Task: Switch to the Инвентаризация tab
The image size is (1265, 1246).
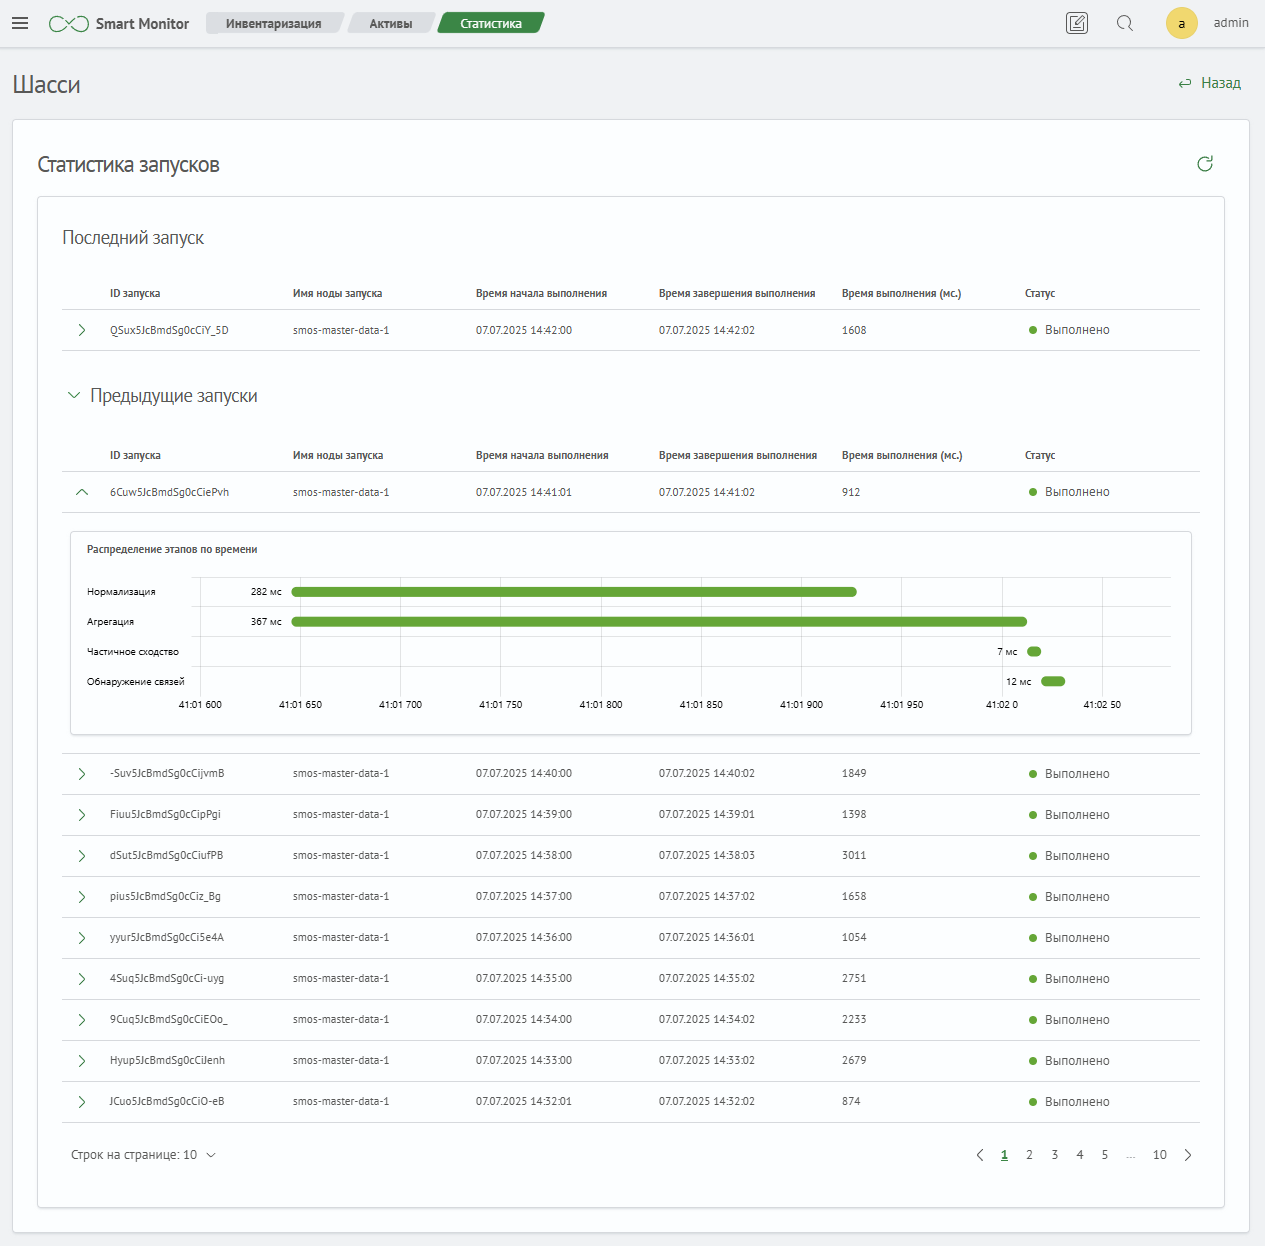Action: coord(274,23)
